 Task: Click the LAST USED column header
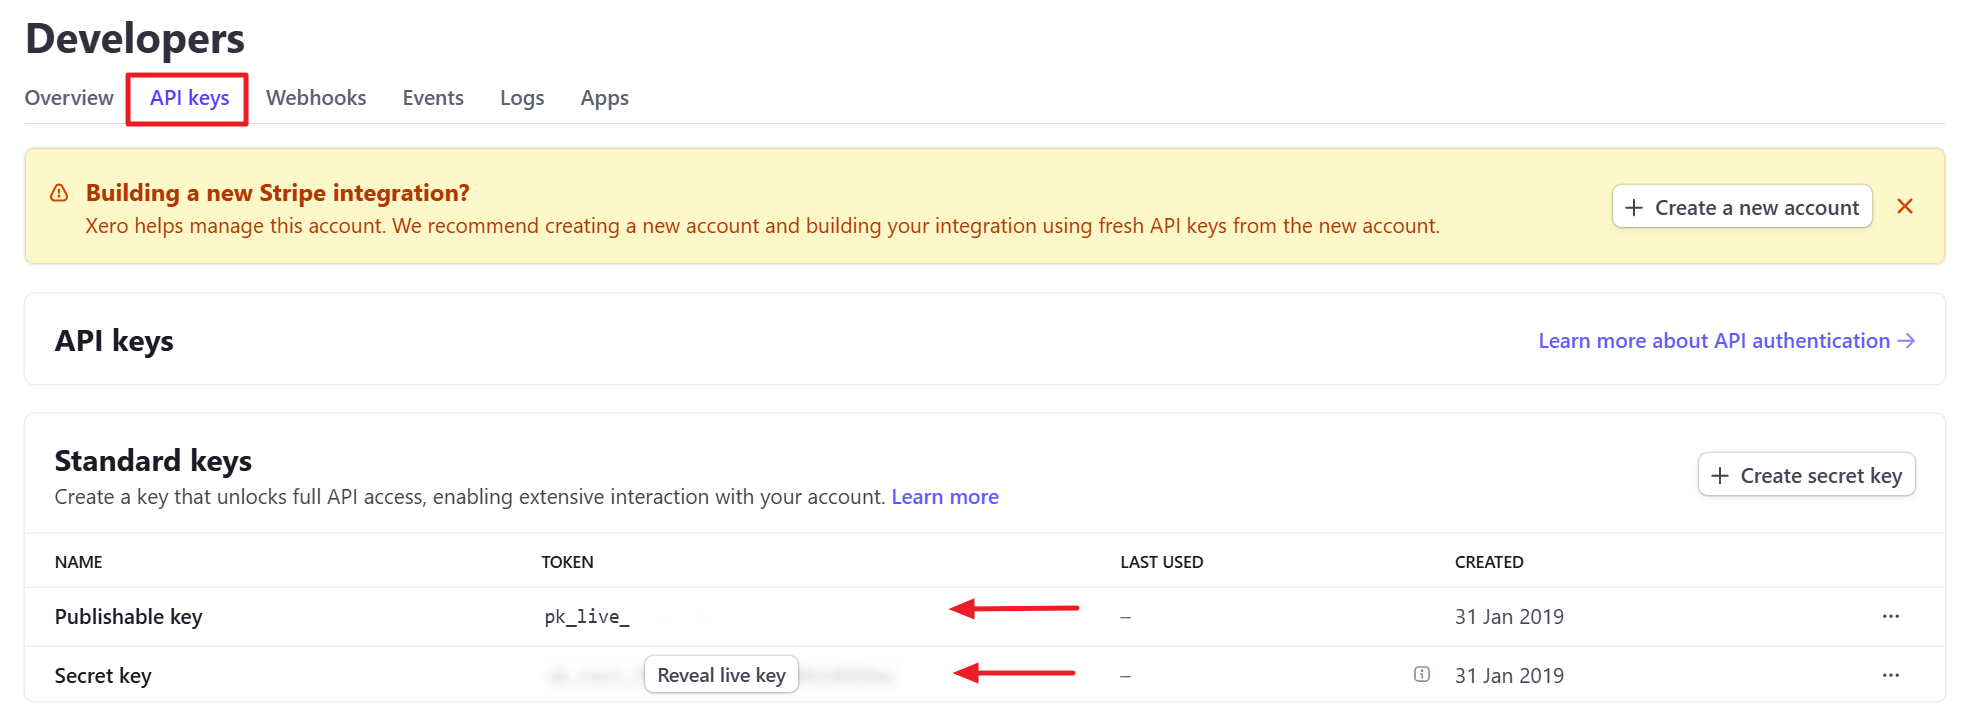1162,562
